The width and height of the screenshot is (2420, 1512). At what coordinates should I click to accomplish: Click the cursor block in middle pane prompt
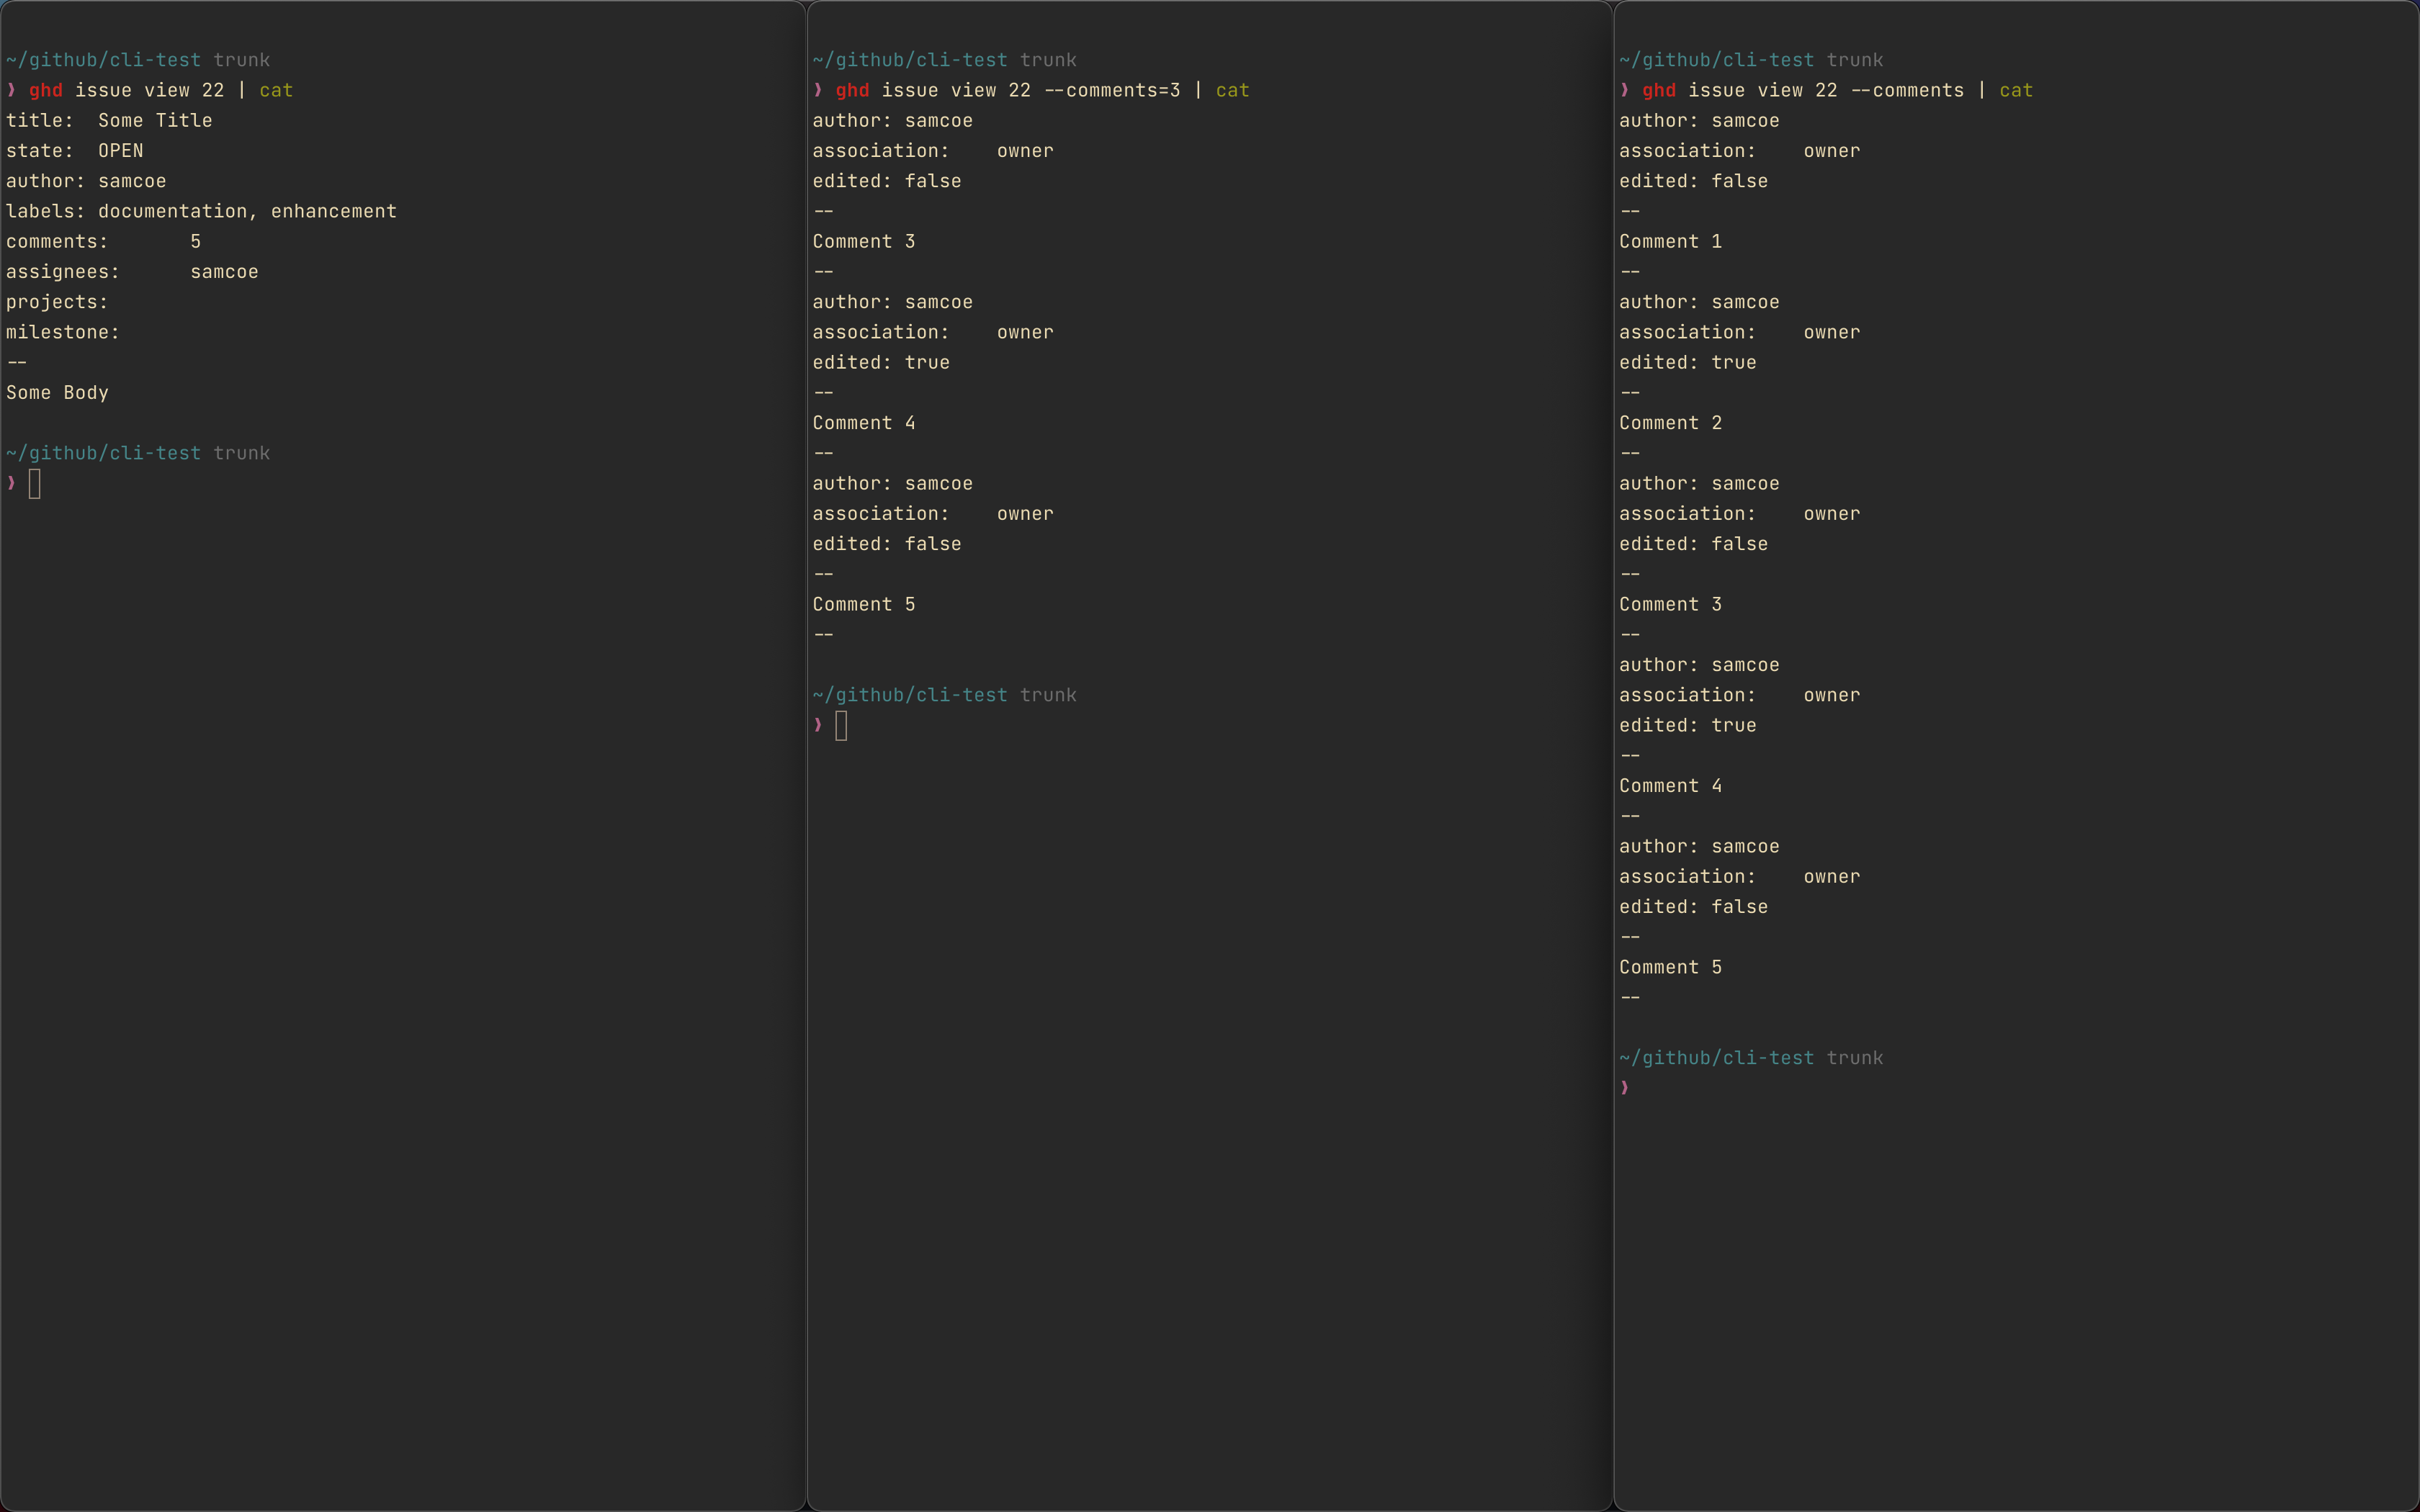coord(841,726)
